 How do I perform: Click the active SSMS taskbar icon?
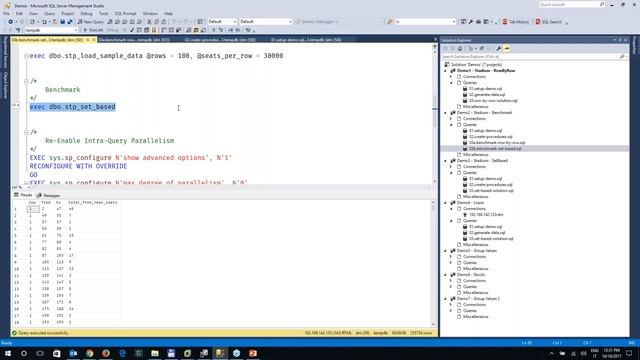220,353
